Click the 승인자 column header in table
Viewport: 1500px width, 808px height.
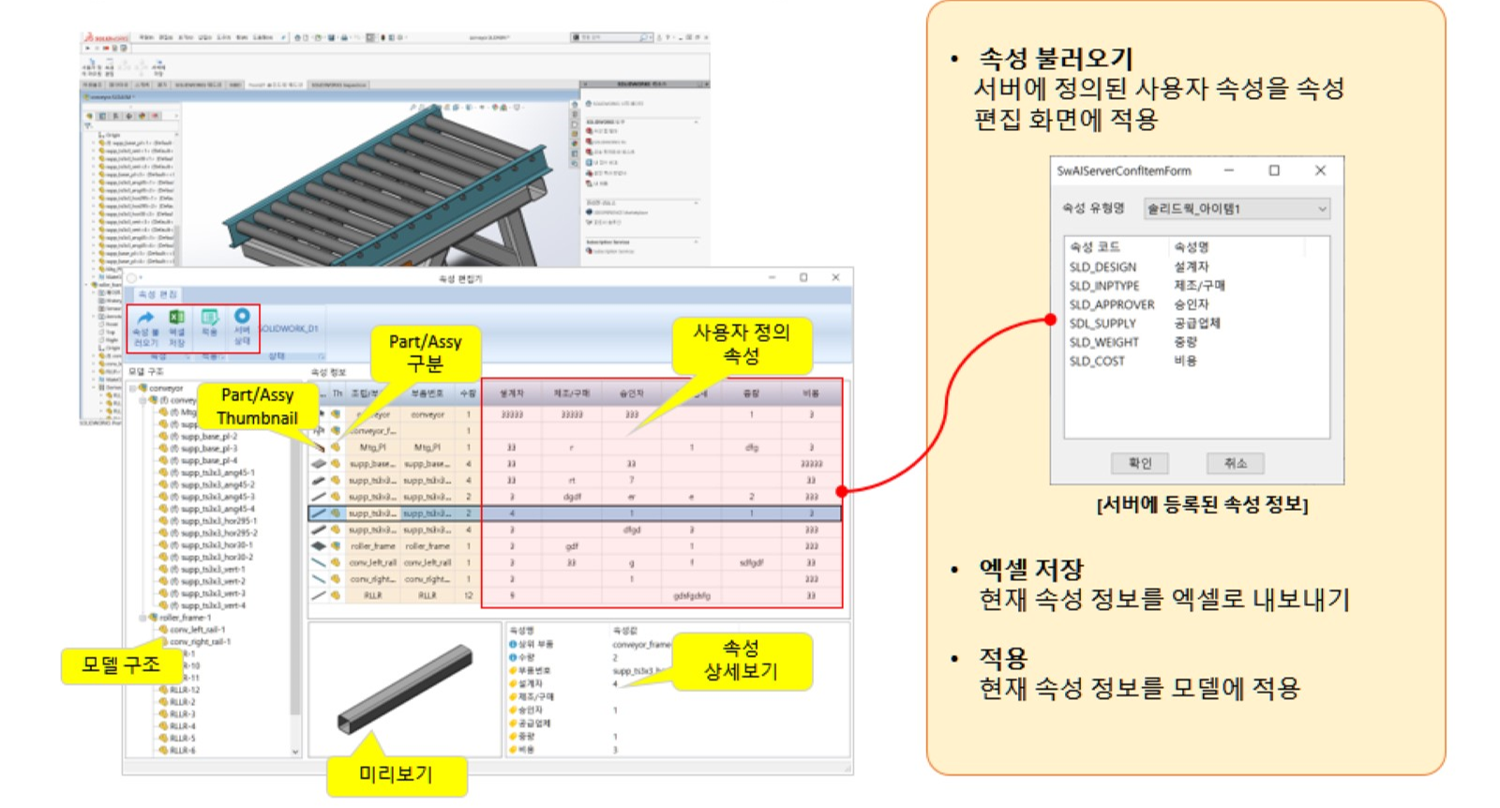632,393
